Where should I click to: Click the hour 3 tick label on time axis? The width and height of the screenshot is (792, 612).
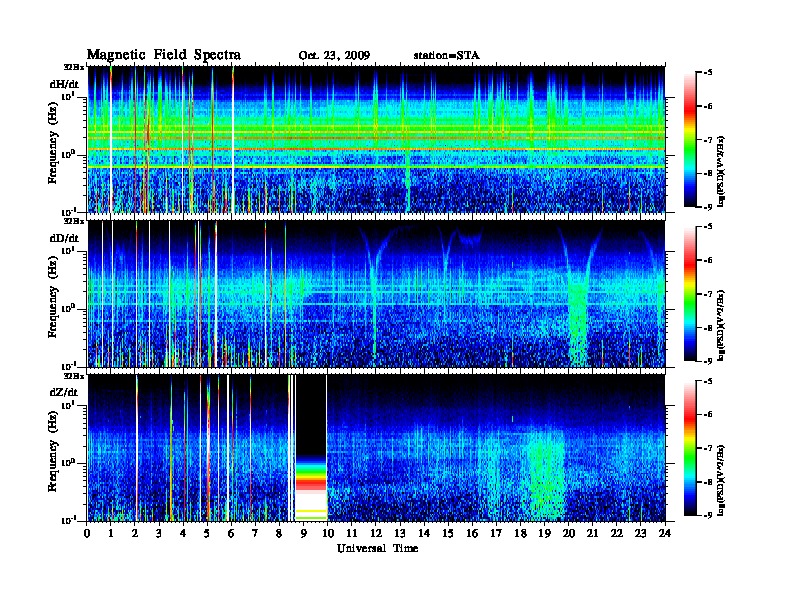(159, 533)
